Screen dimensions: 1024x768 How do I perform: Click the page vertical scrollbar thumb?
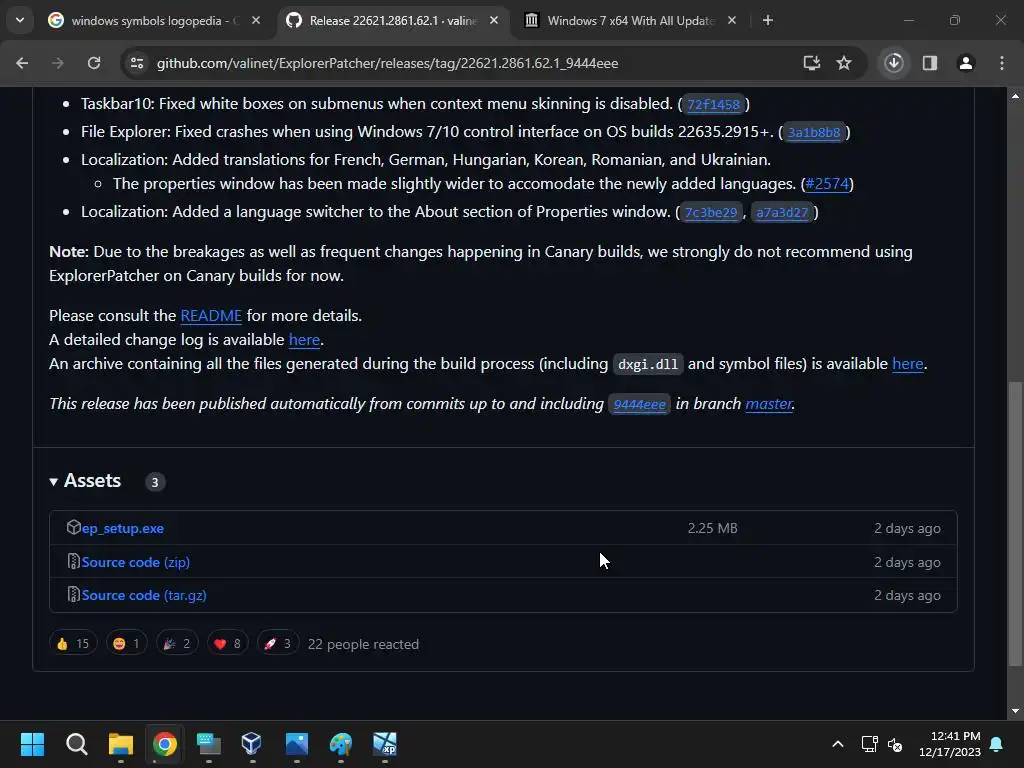[1015, 524]
